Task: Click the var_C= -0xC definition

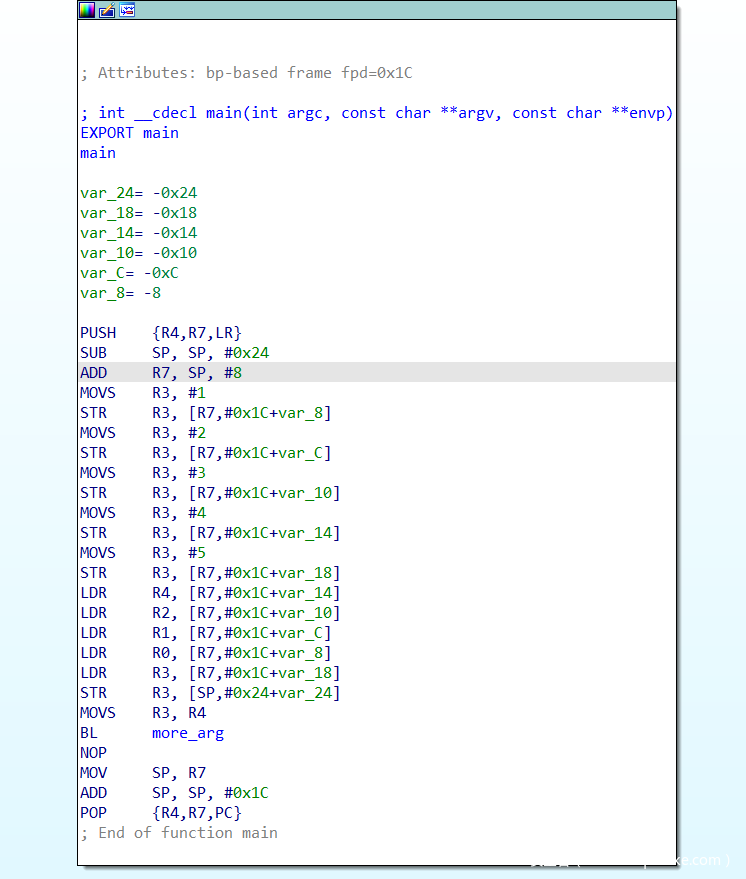Action: [x=129, y=273]
